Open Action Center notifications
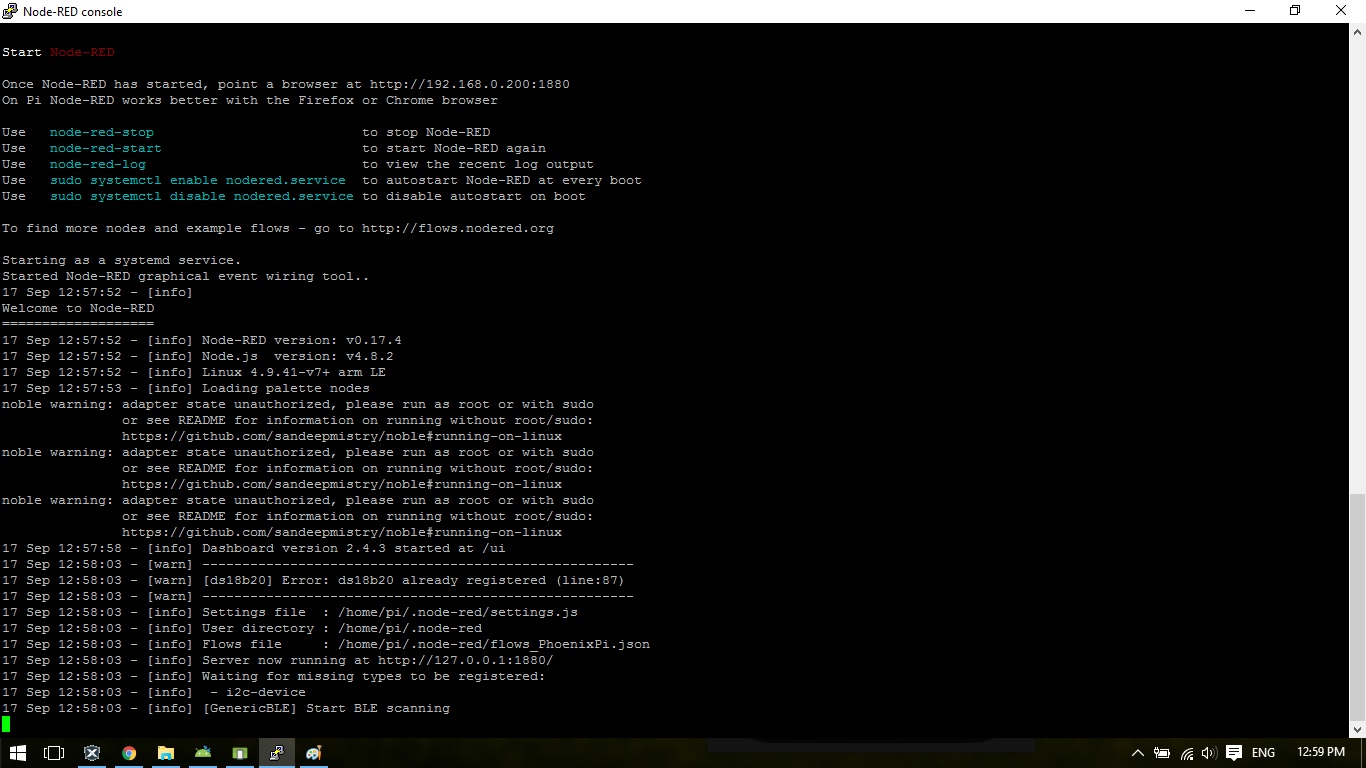This screenshot has width=1366, height=768. pos(1233,753)
